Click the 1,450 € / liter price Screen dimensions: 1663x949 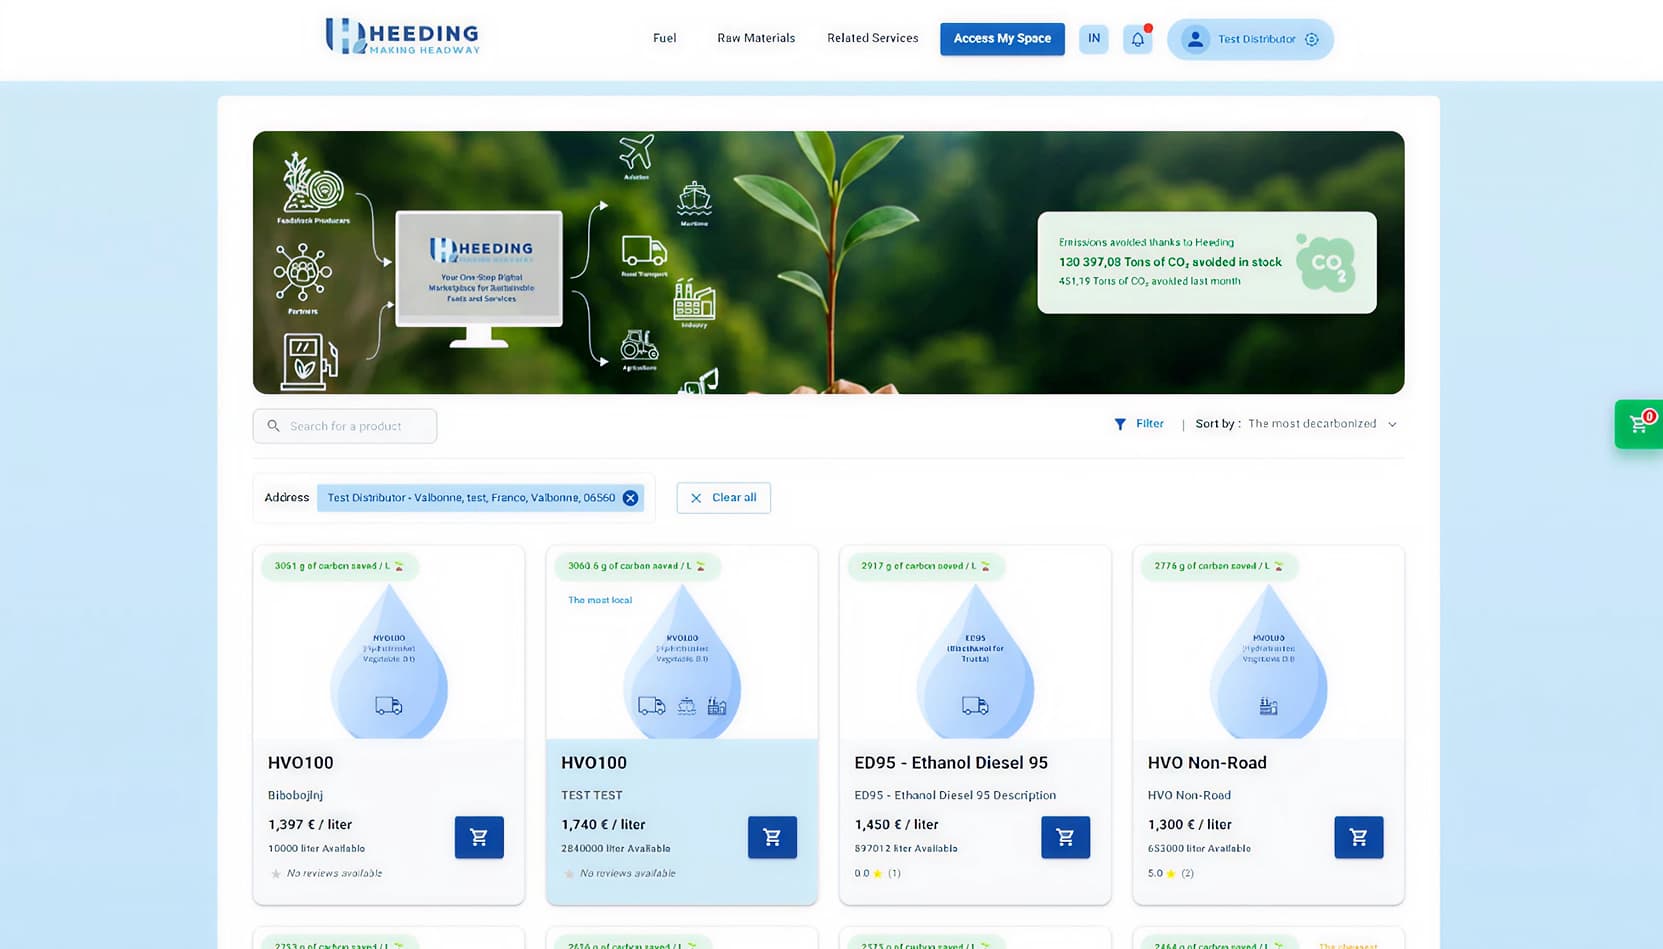896,824
